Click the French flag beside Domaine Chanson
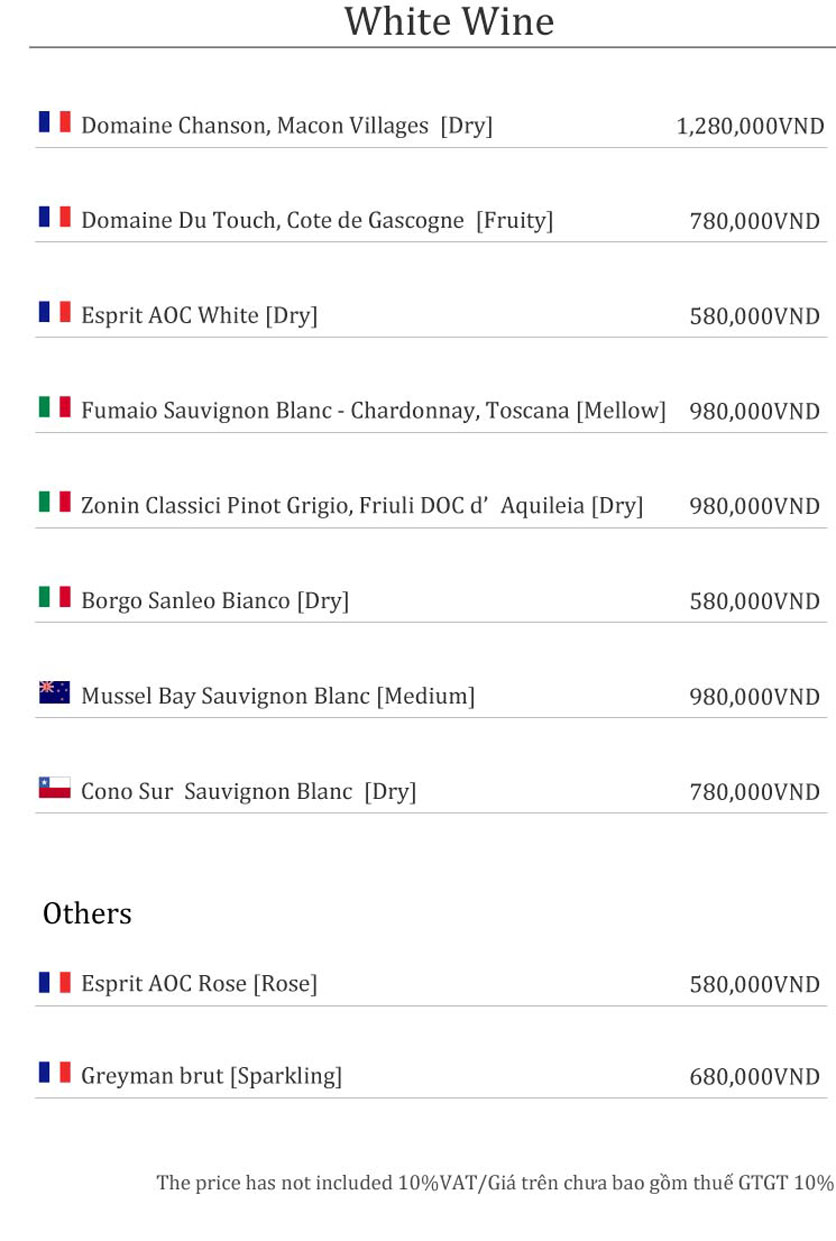 click(x=54, y=123)
